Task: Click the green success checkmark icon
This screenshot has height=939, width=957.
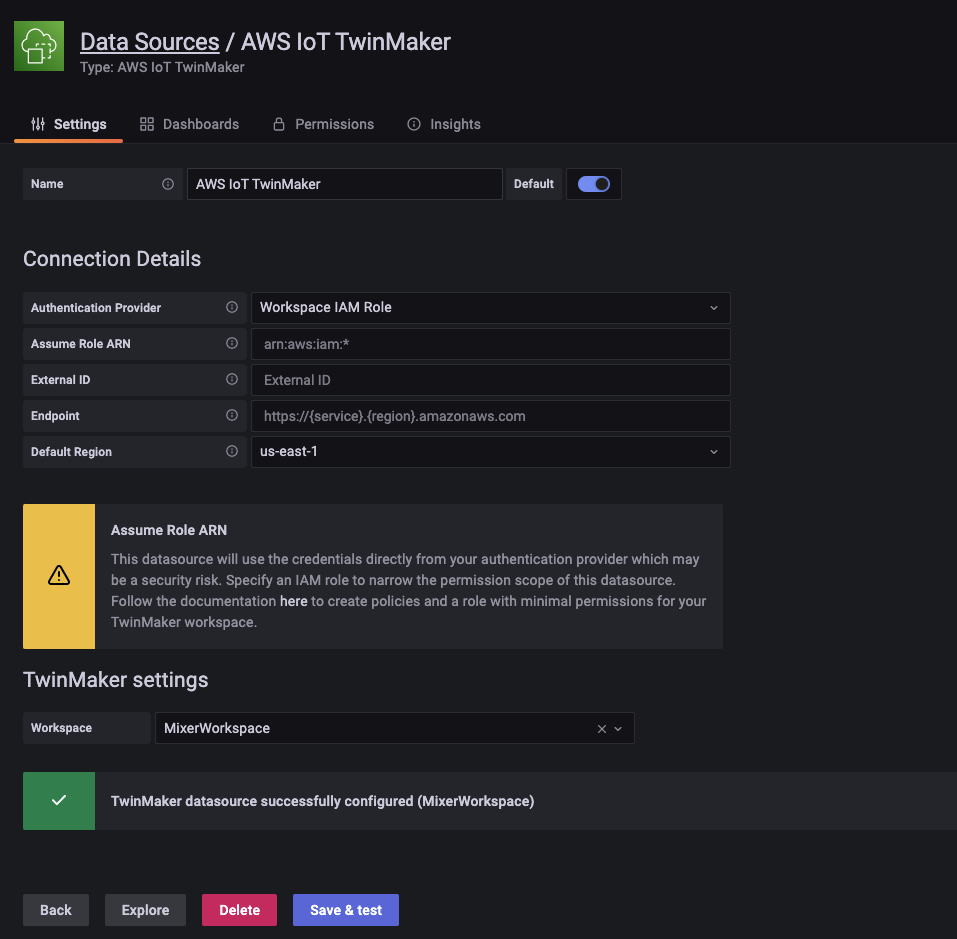Action: click(x=59, y=800)
